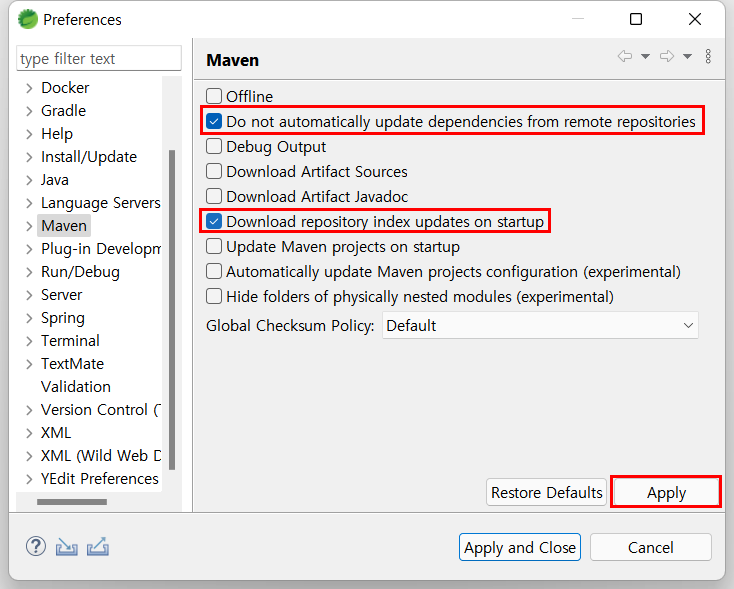Expand the Spring tree node
The height and width of the screenshot is (589, 734).
tap(29, 318)
